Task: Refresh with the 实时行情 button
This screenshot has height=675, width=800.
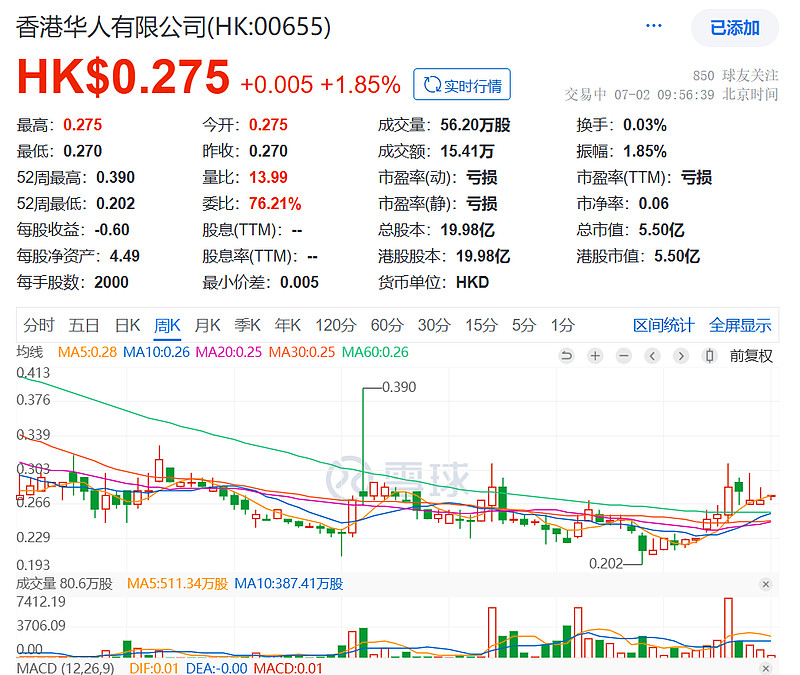Action: point(462,85)
